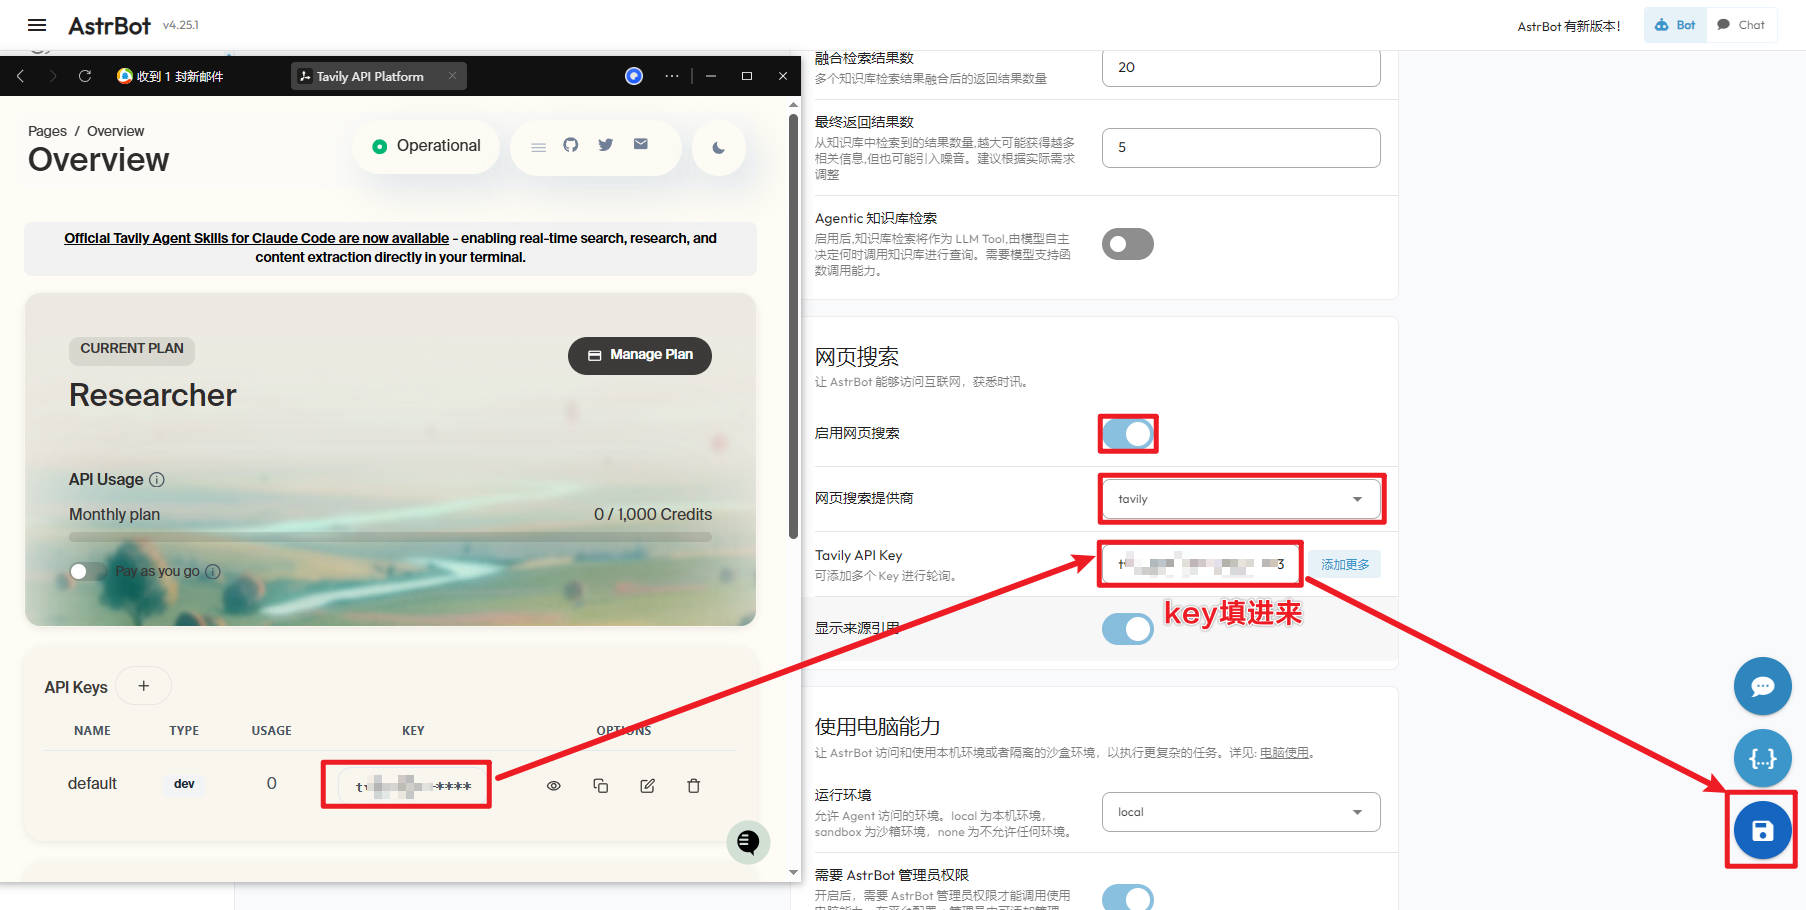Click the Researcher plan name
The image size is (1806, 910).
coord(153,396)
